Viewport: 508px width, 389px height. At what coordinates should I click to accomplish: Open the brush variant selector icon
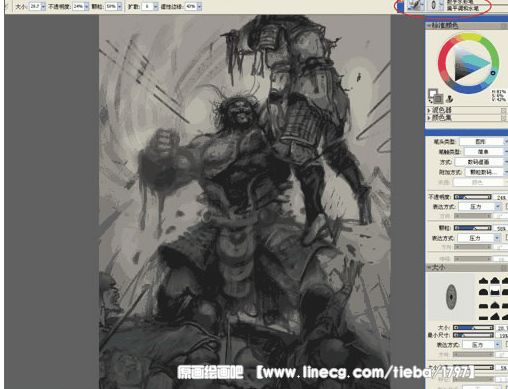point(433,5)
